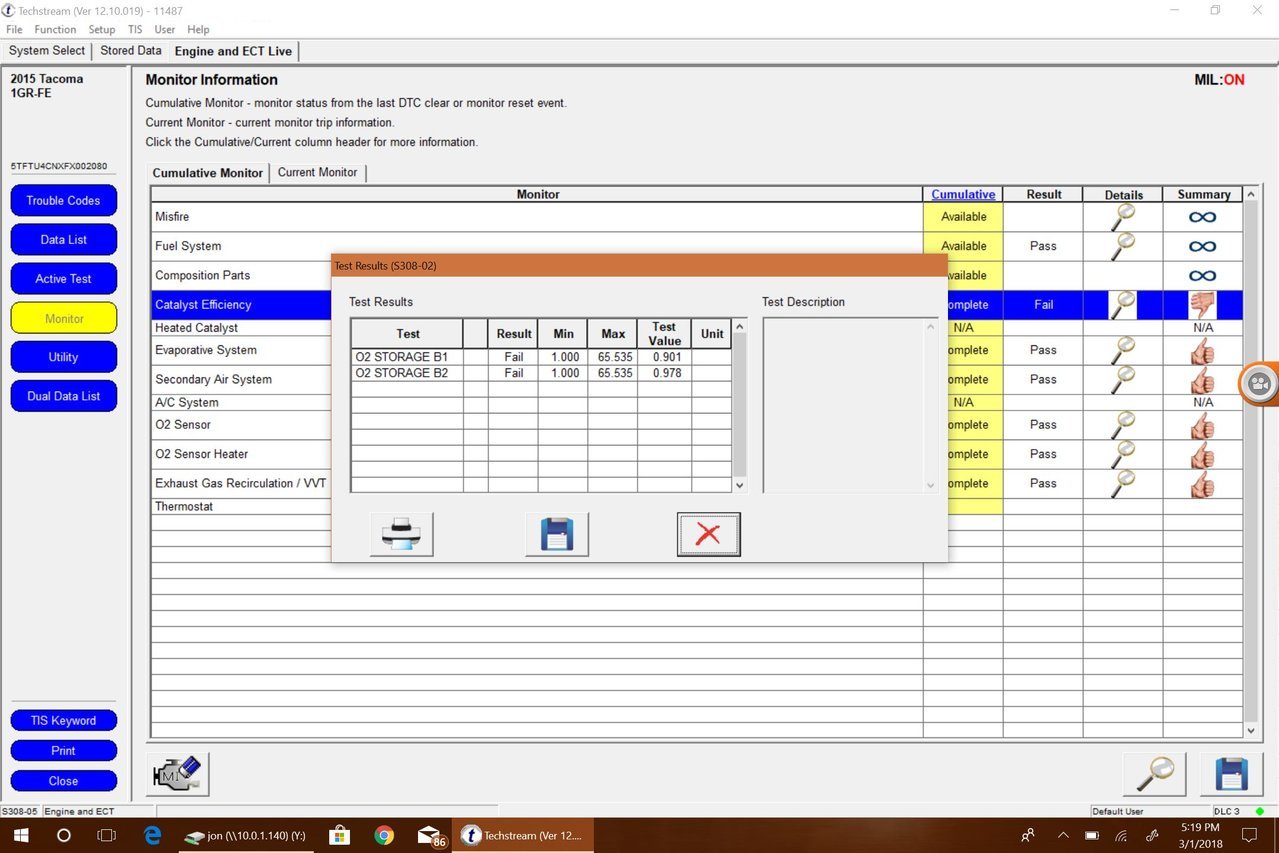Open the User menu

(x=165, y=30)
